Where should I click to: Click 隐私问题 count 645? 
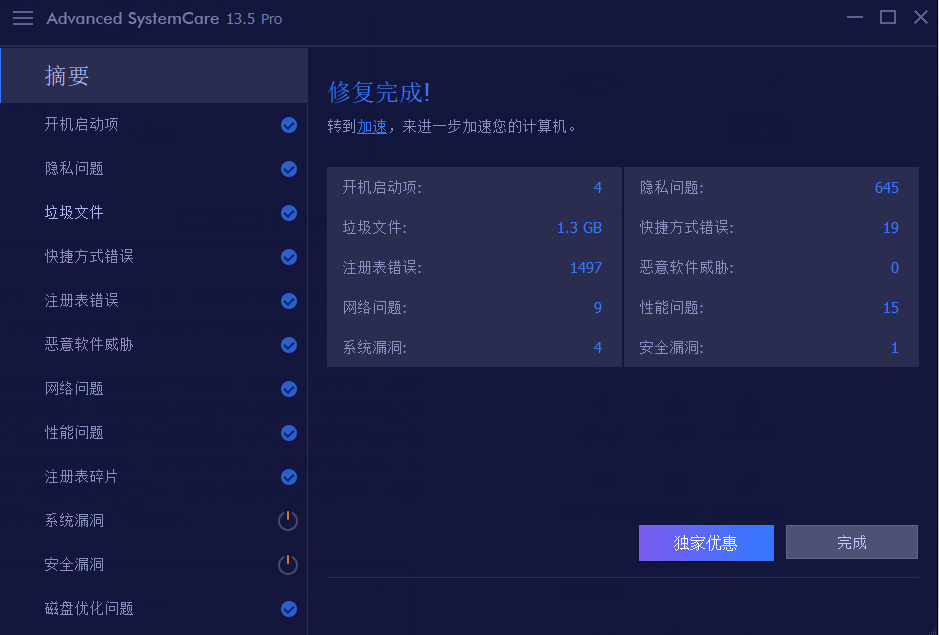(x=886, y=188)
